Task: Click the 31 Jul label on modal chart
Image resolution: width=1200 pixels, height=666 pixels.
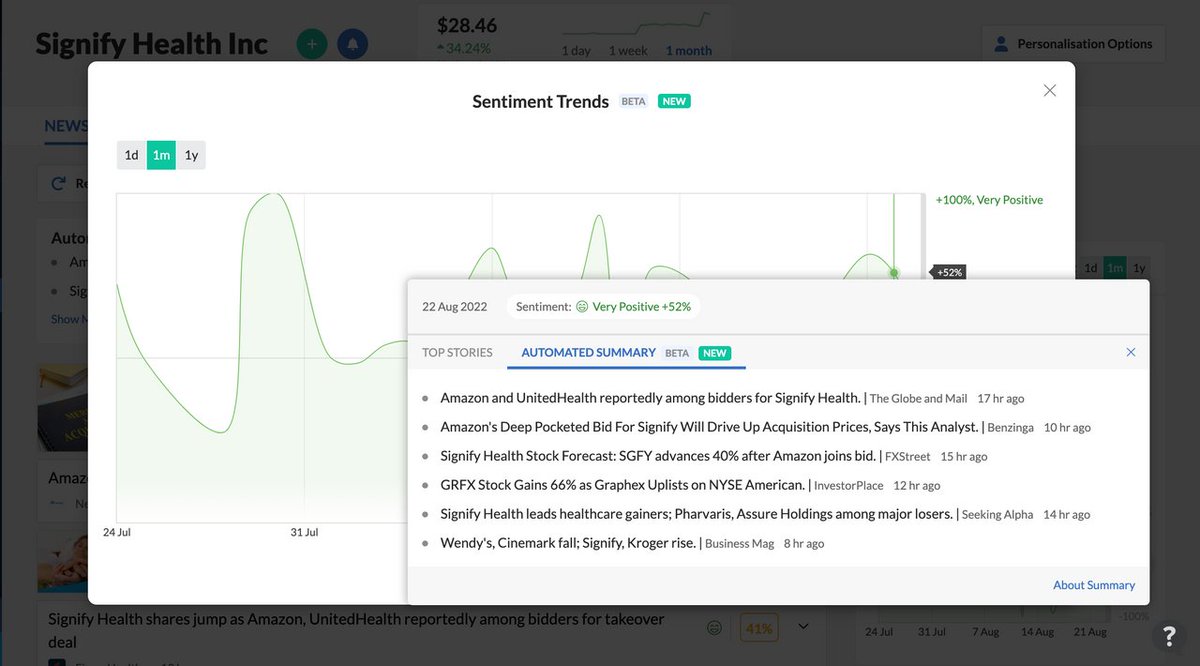Action: 304,532
